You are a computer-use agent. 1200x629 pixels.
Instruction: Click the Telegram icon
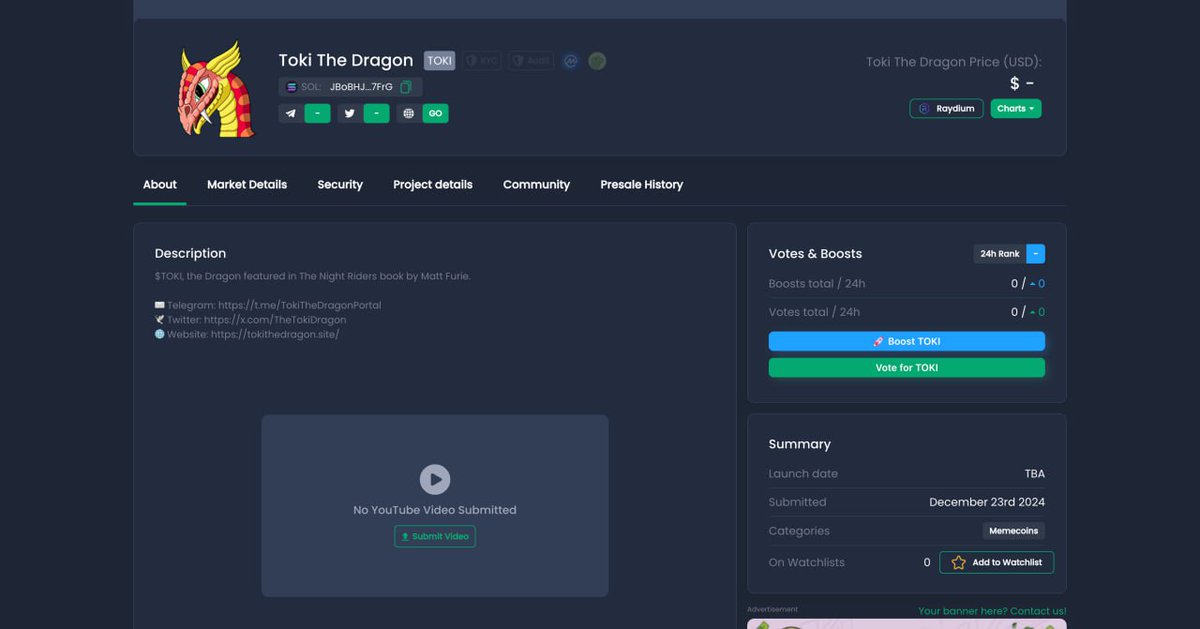tap(290, 114)
